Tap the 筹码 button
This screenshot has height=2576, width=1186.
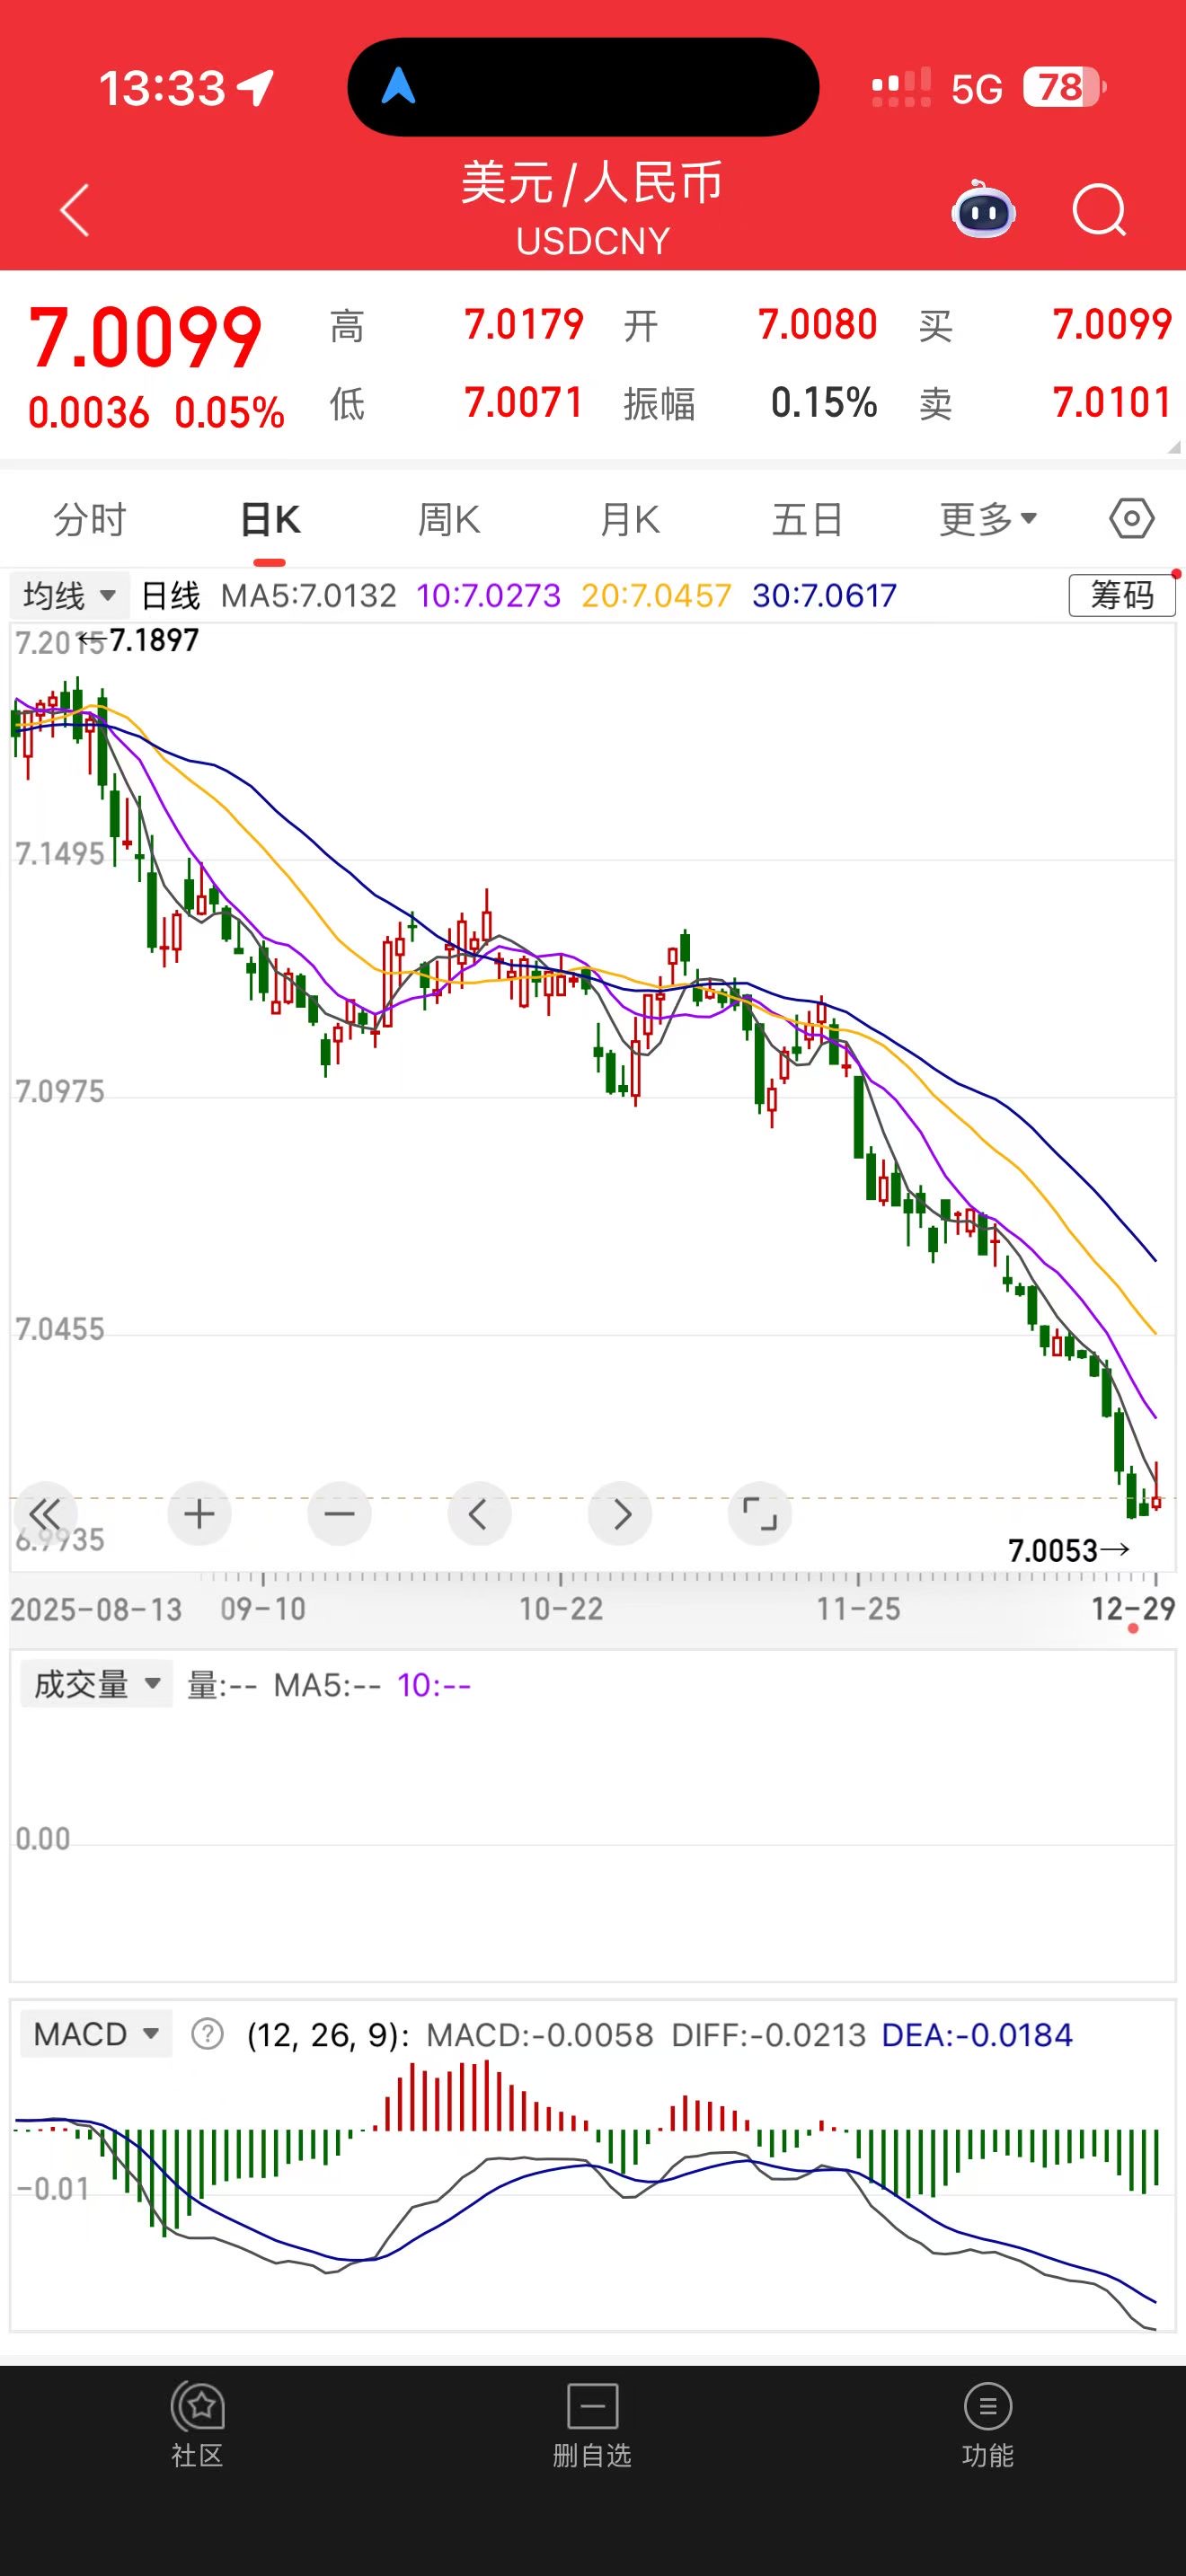tap(1121, 596)
